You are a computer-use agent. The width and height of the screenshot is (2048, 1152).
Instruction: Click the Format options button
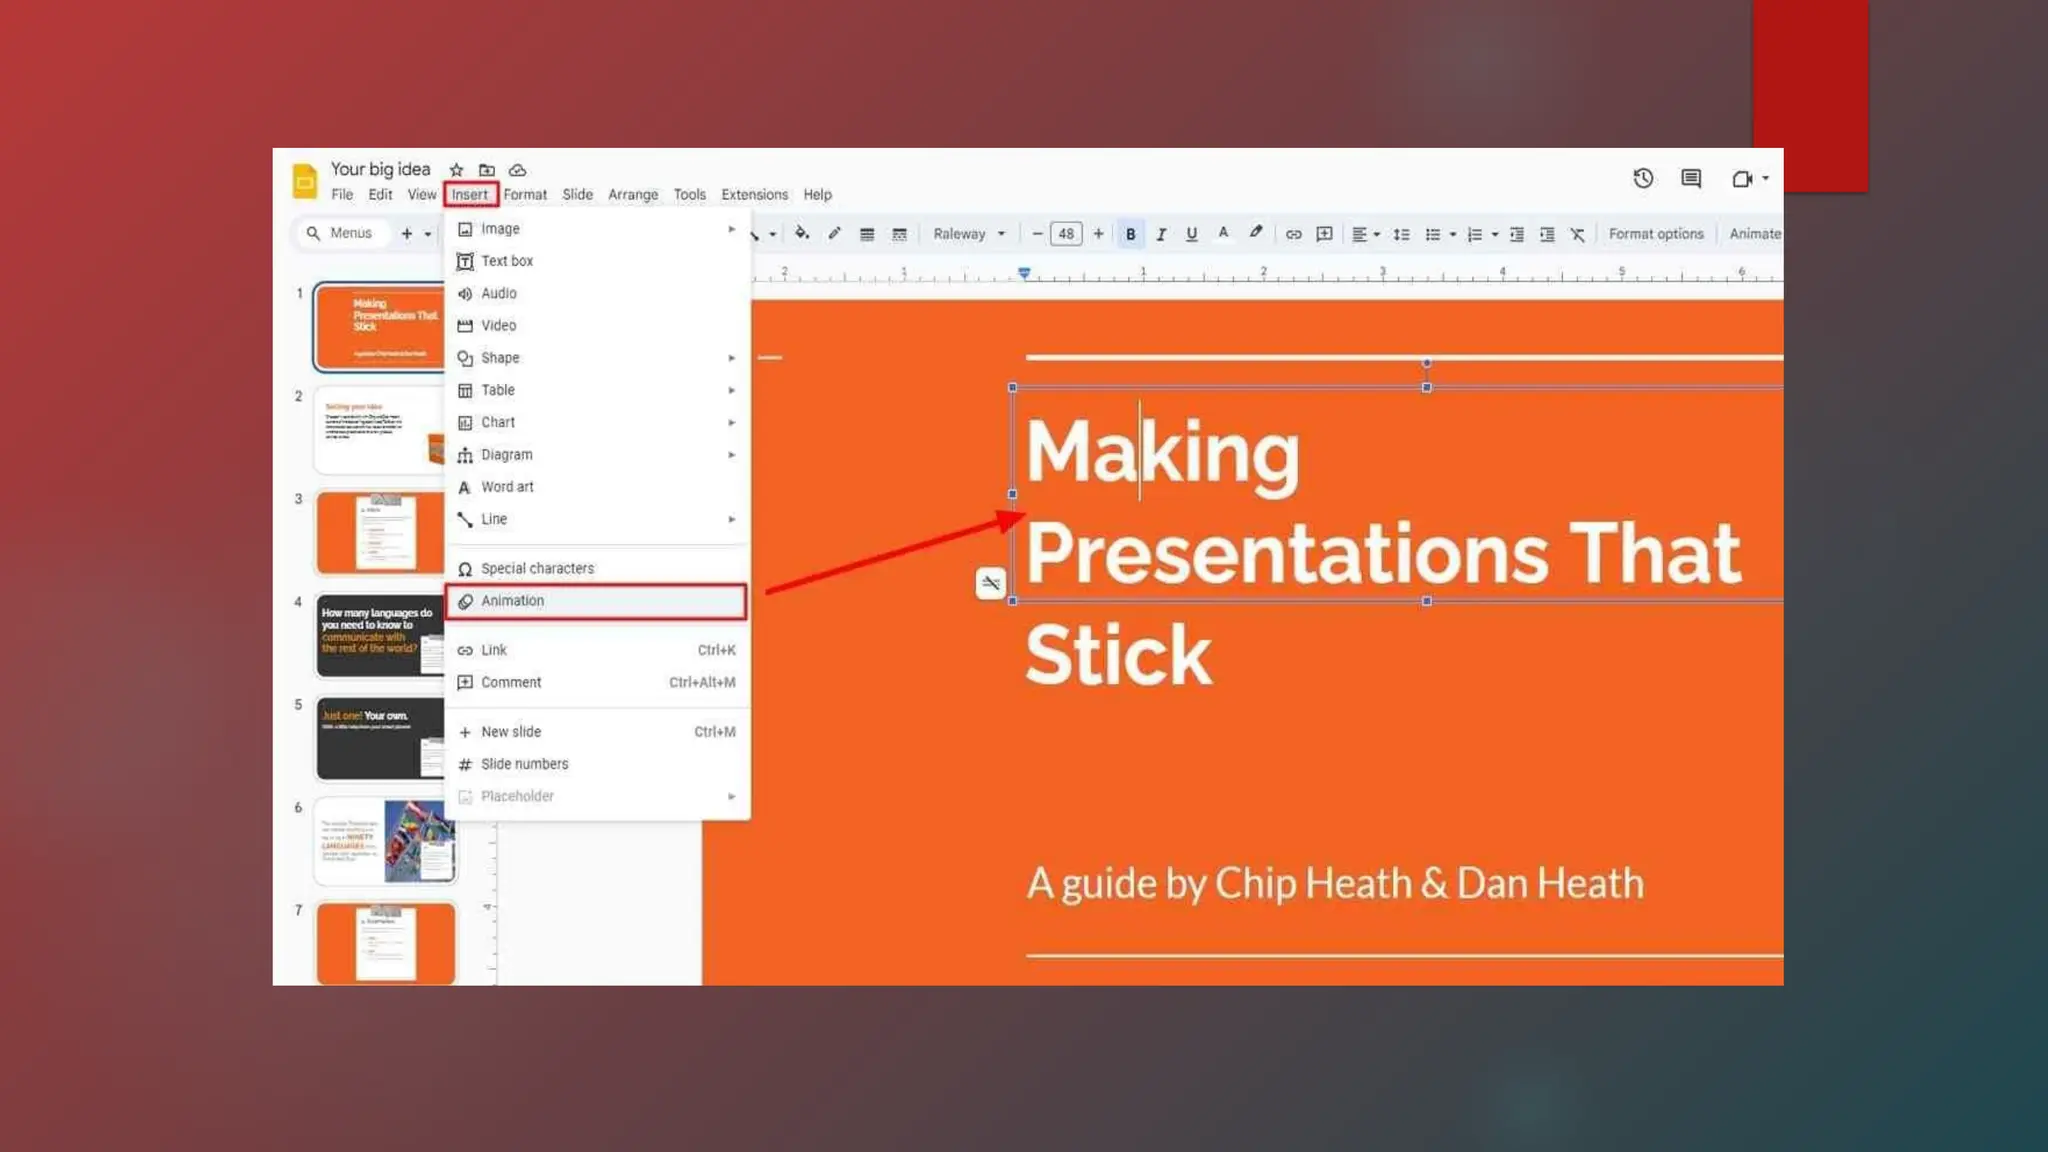[x=1655, y=234]
